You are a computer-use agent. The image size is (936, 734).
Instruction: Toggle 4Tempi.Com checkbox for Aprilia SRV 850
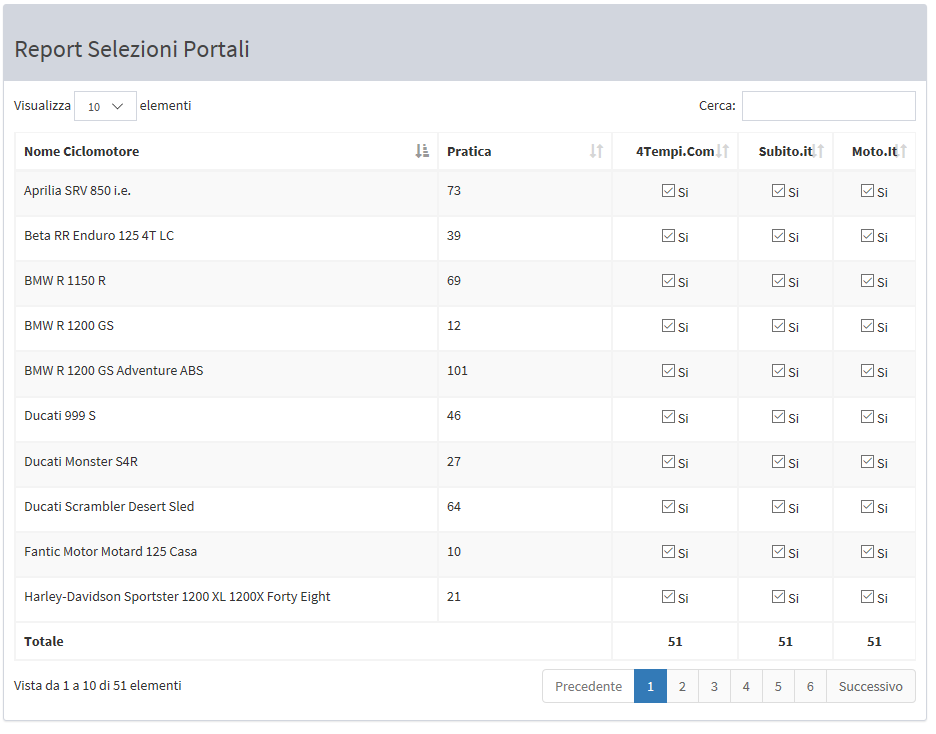(668, 191)
